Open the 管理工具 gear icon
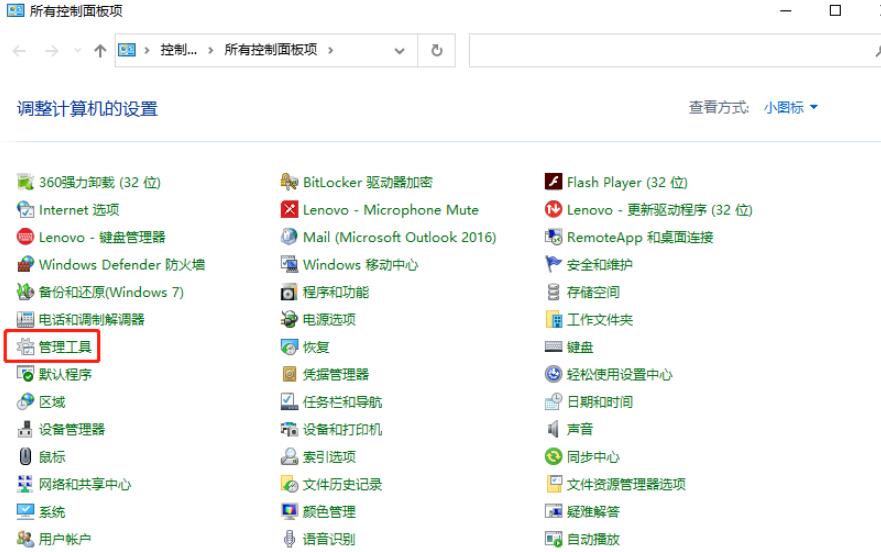This screenshot has height=552, width=881. [x=25, y=347]
